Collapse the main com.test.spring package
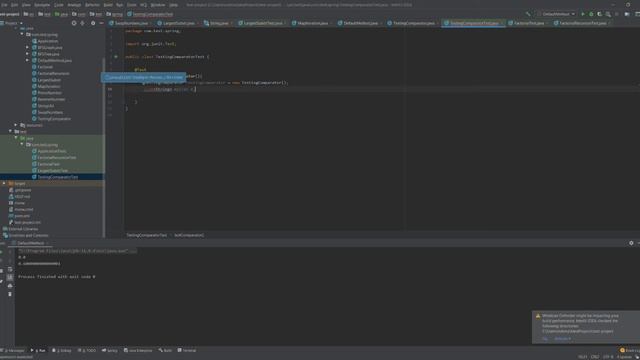 22,35
